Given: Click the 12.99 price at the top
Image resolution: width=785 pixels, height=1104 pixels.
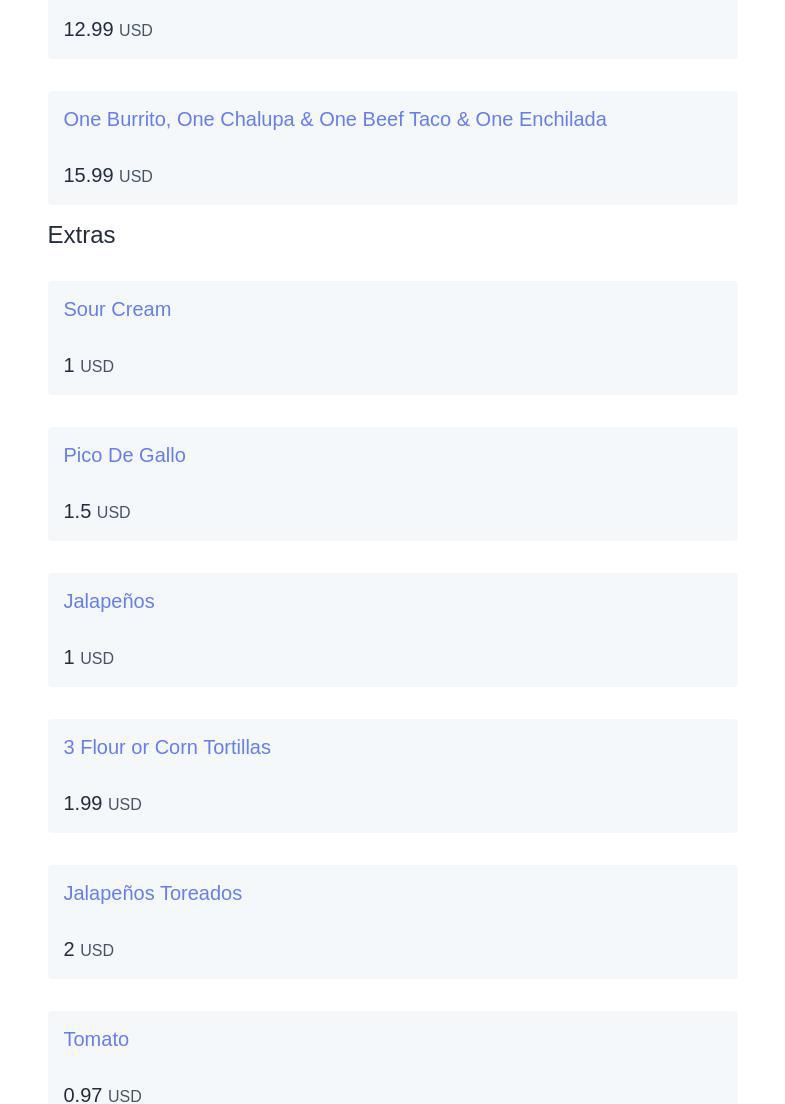Looking at the screenshot, I should point(88,29).
